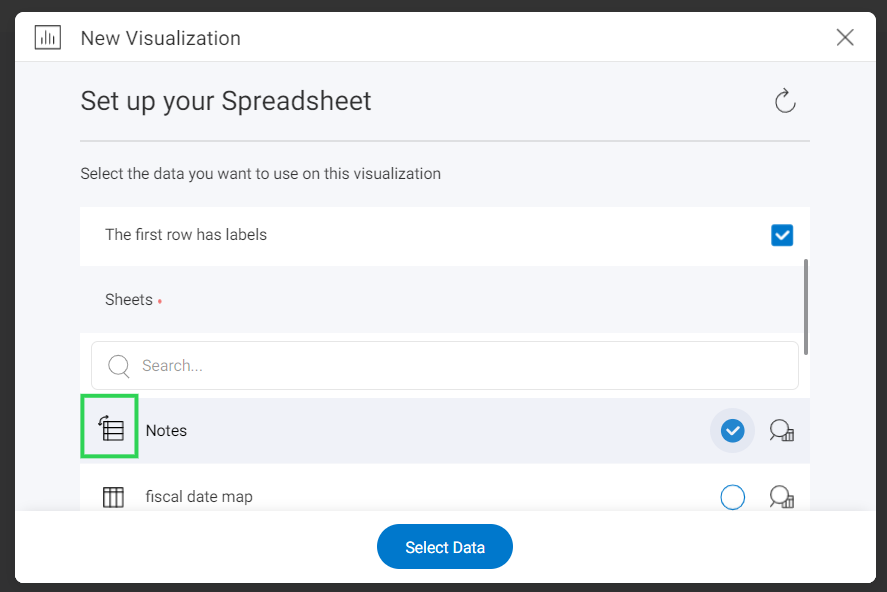Viewport: 887px width, 592px height.
Task: Uncheck the first row has labels checkbox
Action: click(x=782, y=235)
